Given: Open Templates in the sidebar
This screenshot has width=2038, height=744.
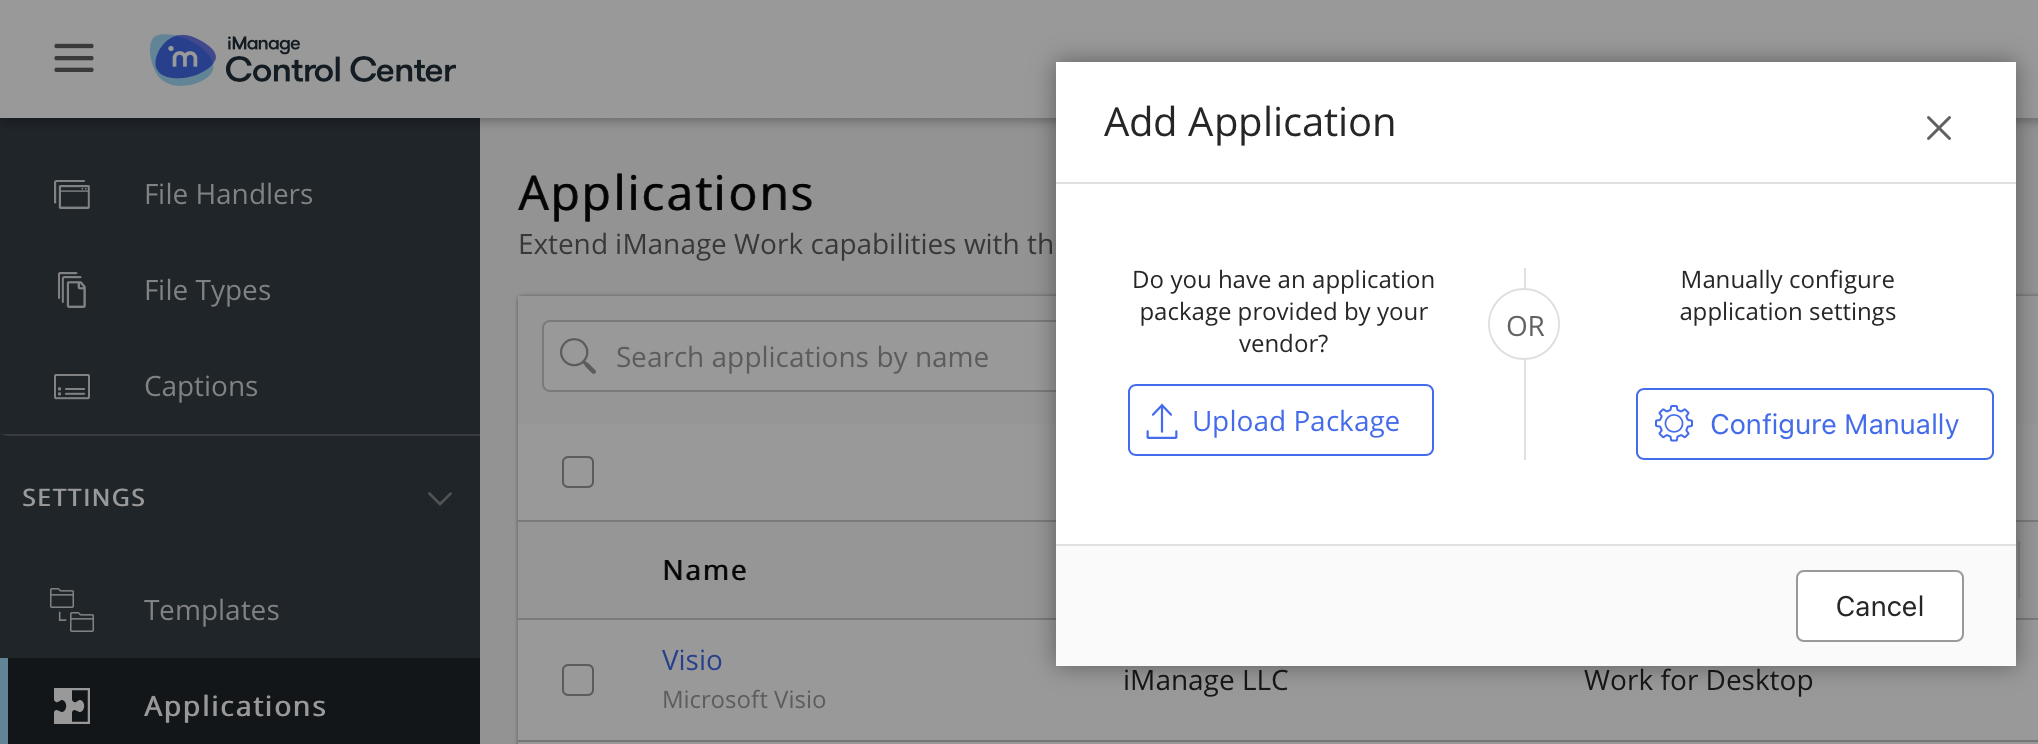Looking at the screenshot, I should (x=211, y=610).
